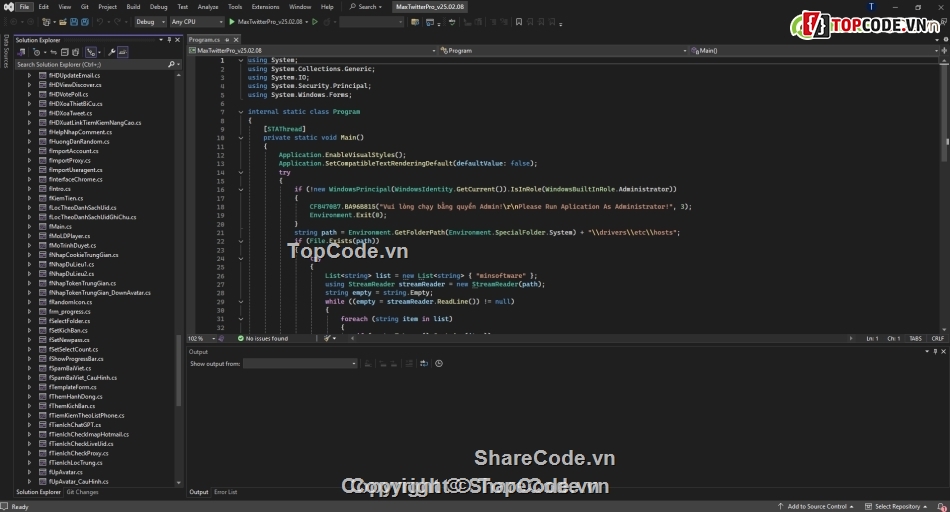
Task: Toggle pin on Program.cs tab
Action: tap(227, 40)
